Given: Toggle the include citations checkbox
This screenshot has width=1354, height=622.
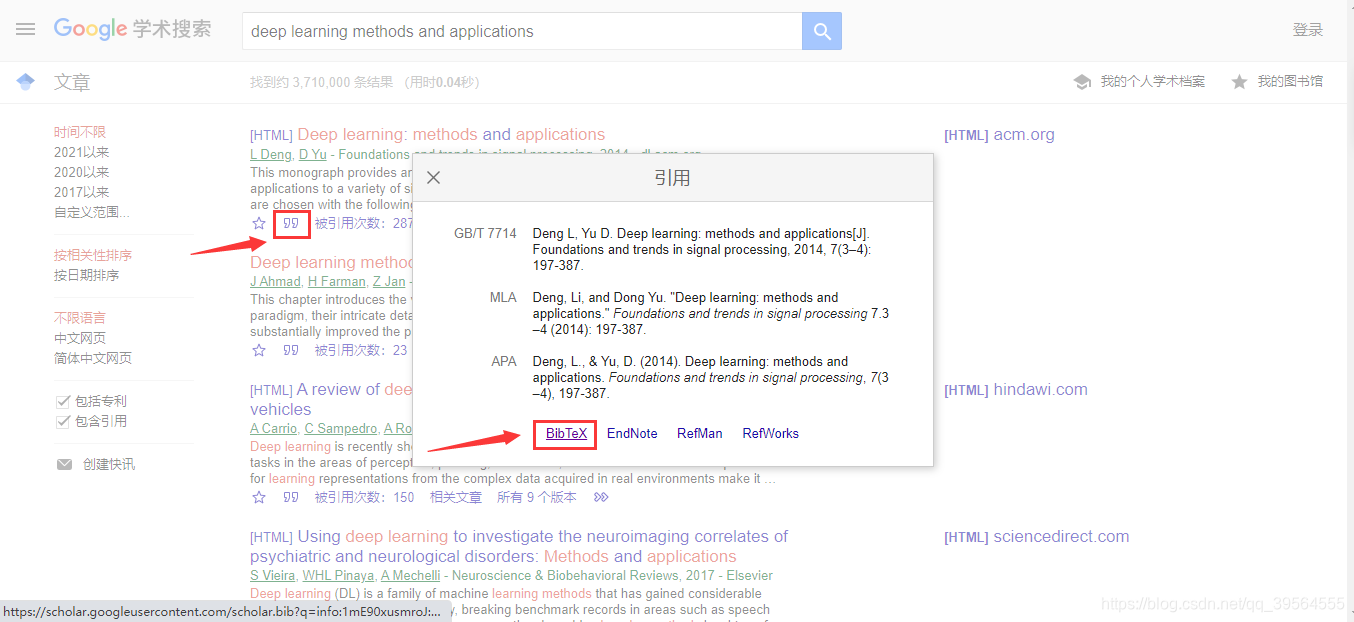Looking at the screenshot, I should [x=63, y=421].
